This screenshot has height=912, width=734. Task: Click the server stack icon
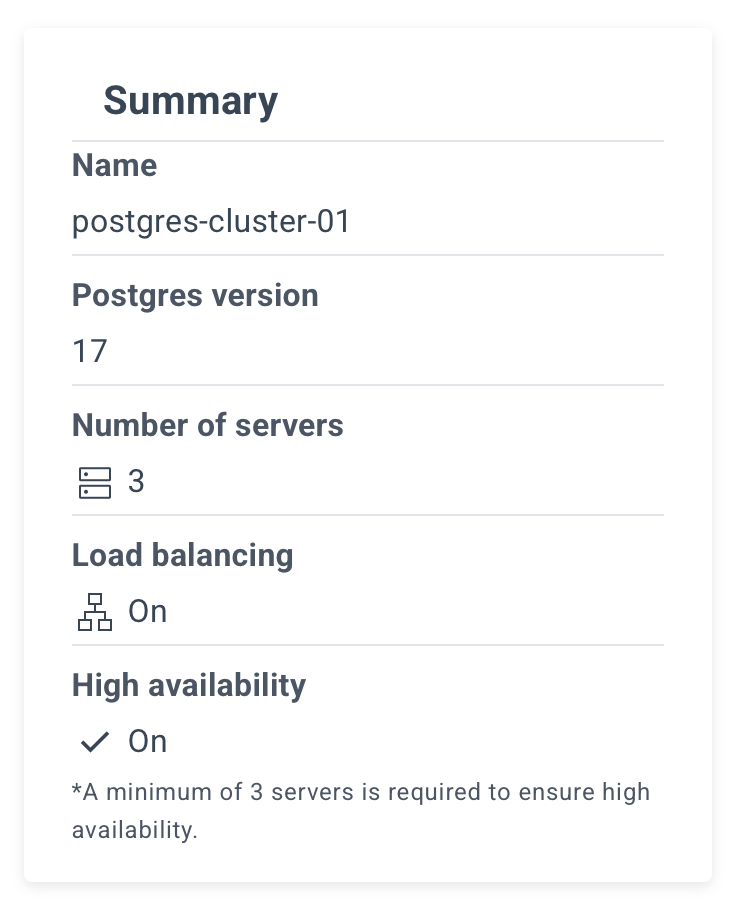tap(95, 482)
